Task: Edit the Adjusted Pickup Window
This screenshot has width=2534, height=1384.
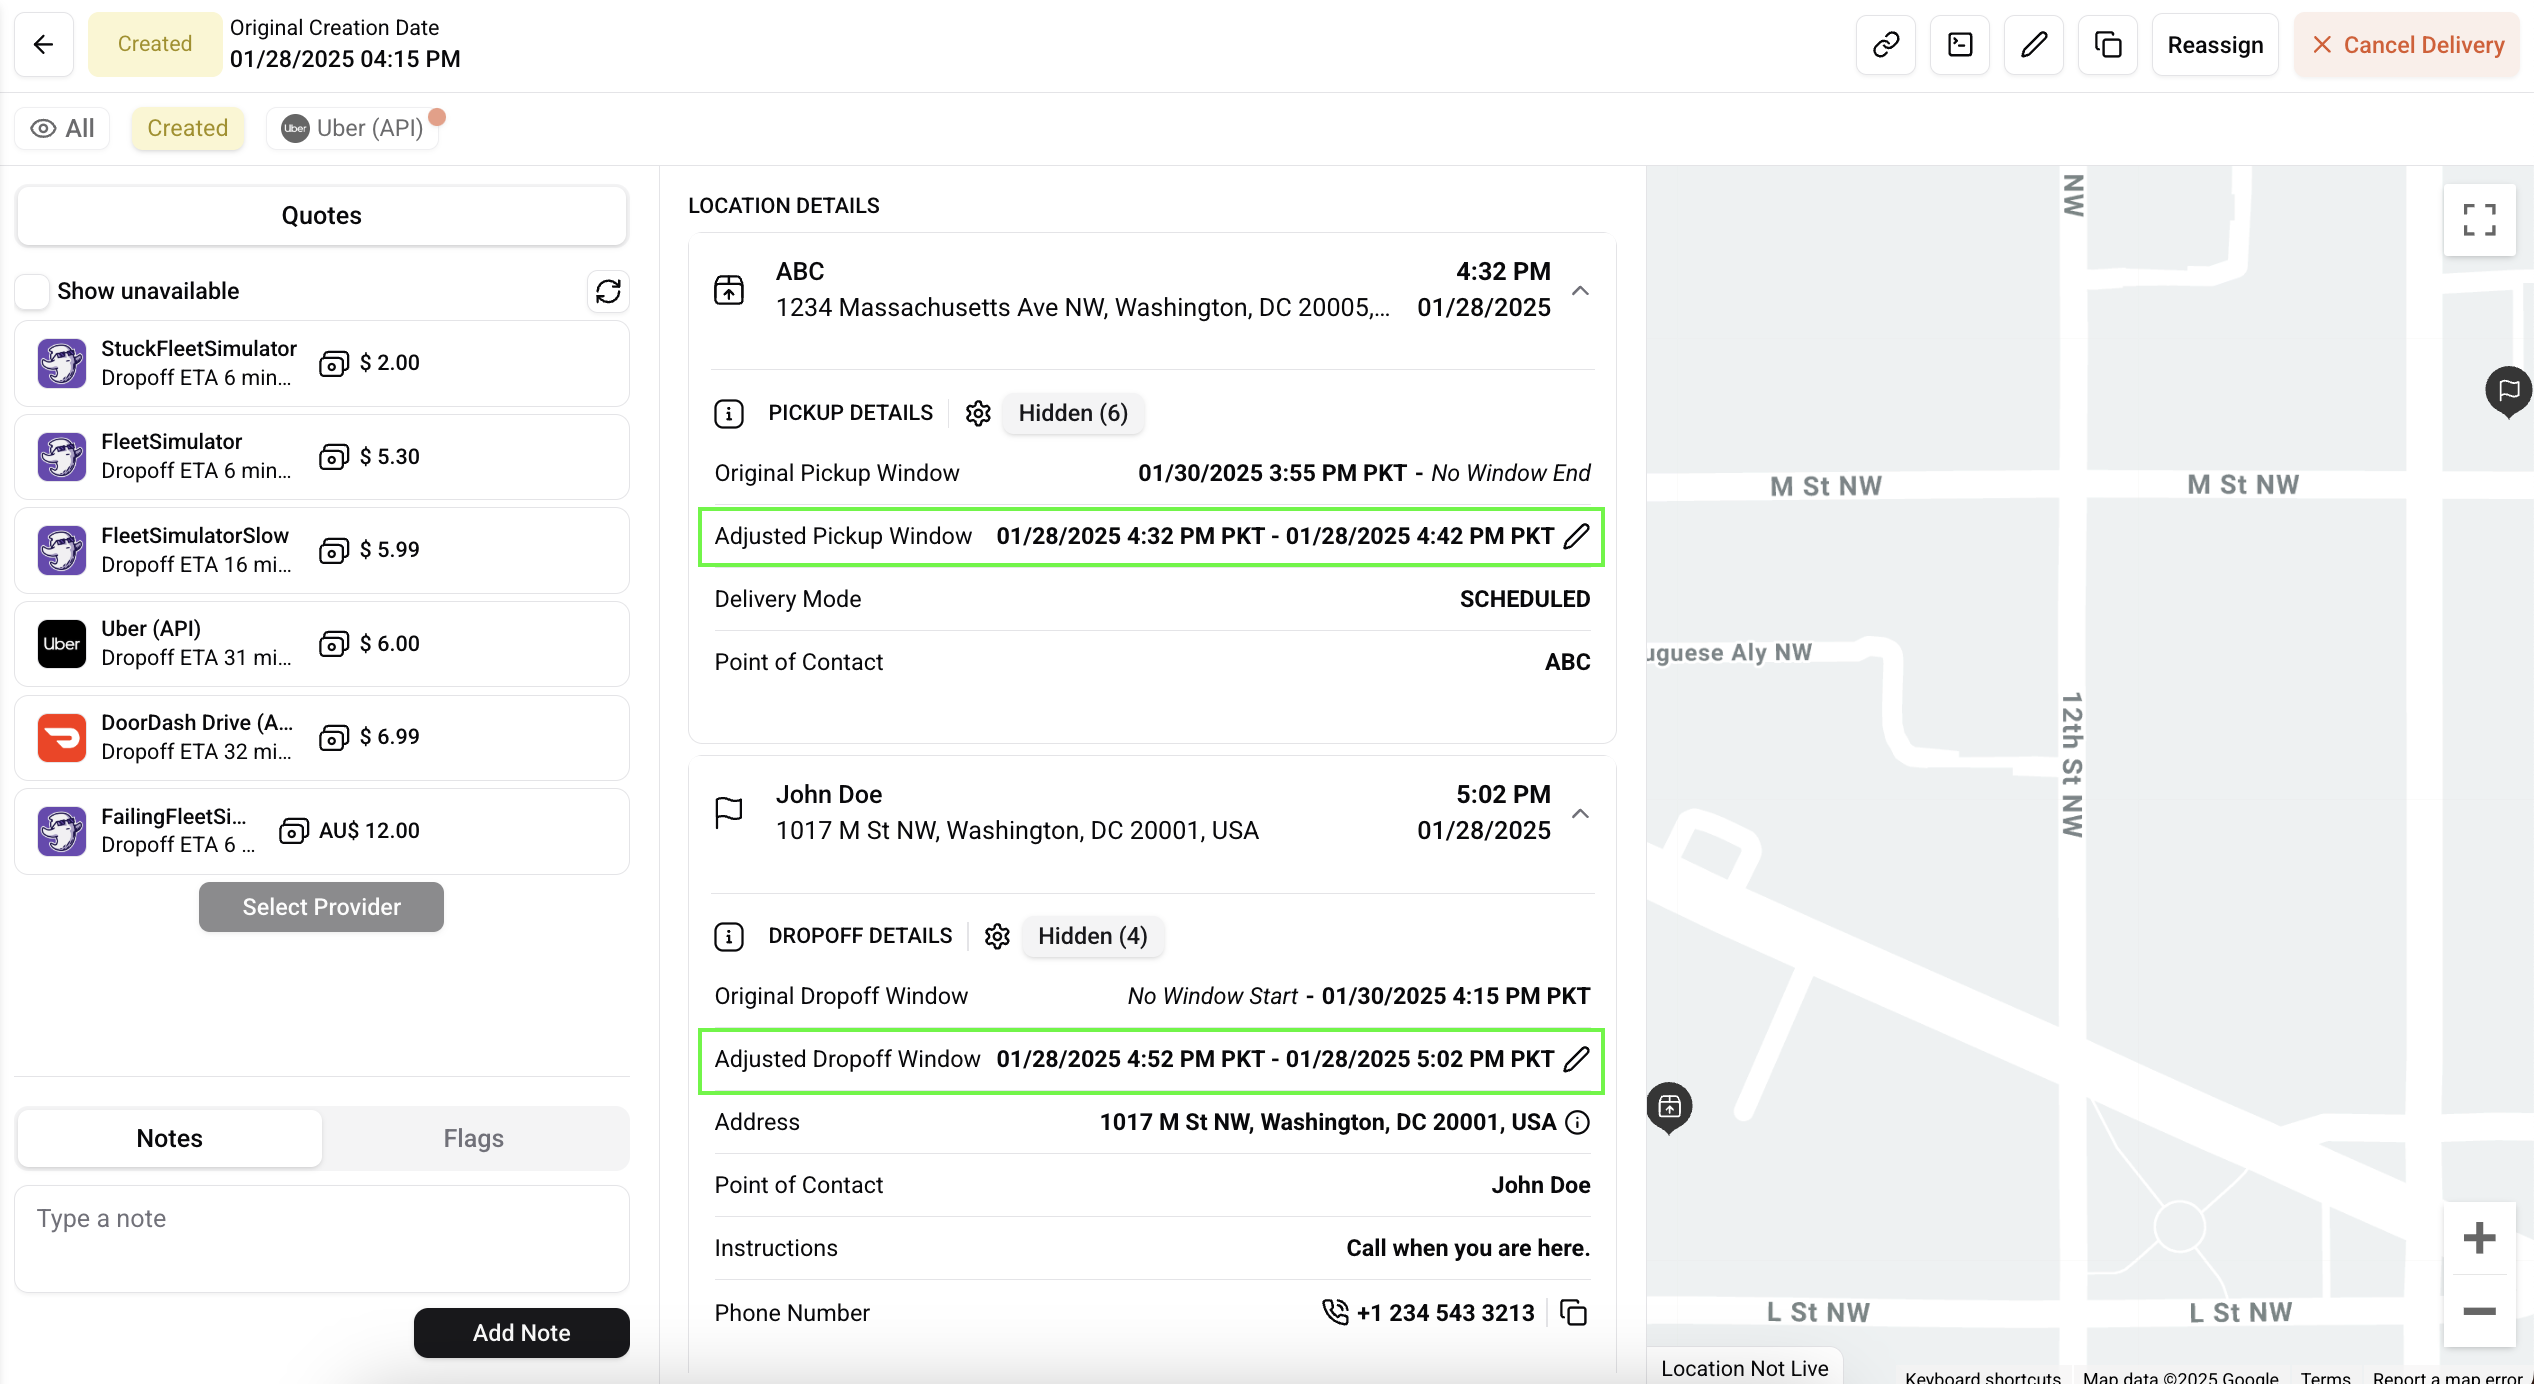Action: point(1576,537)
